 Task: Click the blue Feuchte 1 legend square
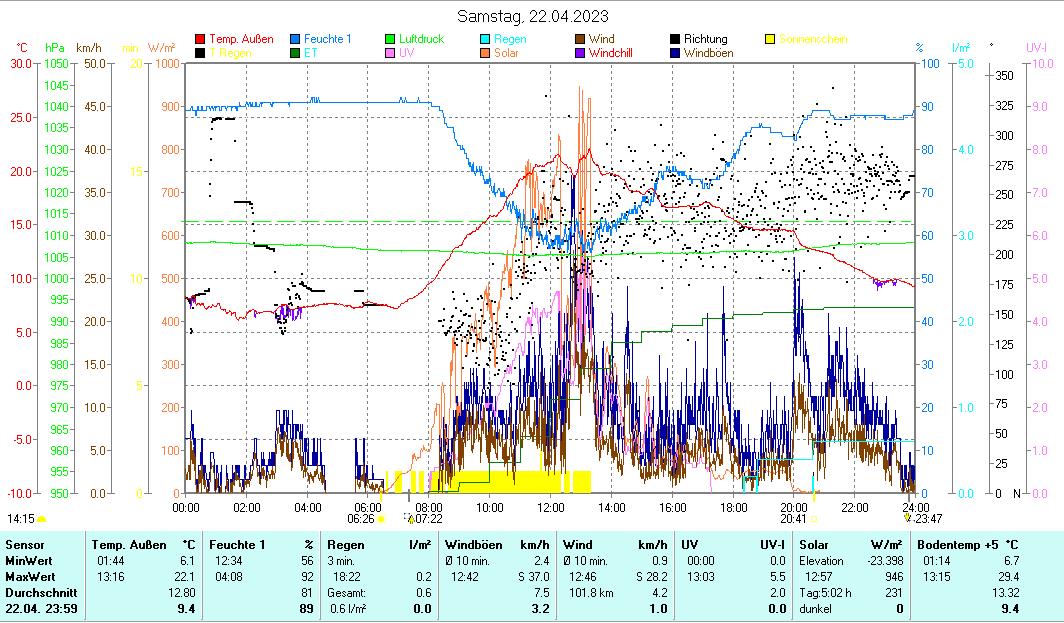pos(295,39)
